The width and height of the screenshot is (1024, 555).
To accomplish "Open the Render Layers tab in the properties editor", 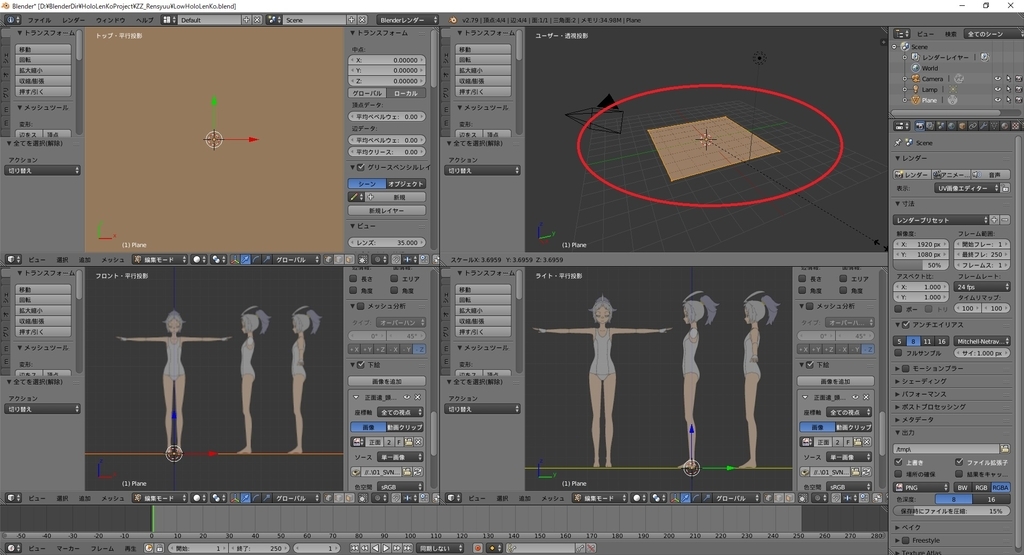I will click(930, 126).
